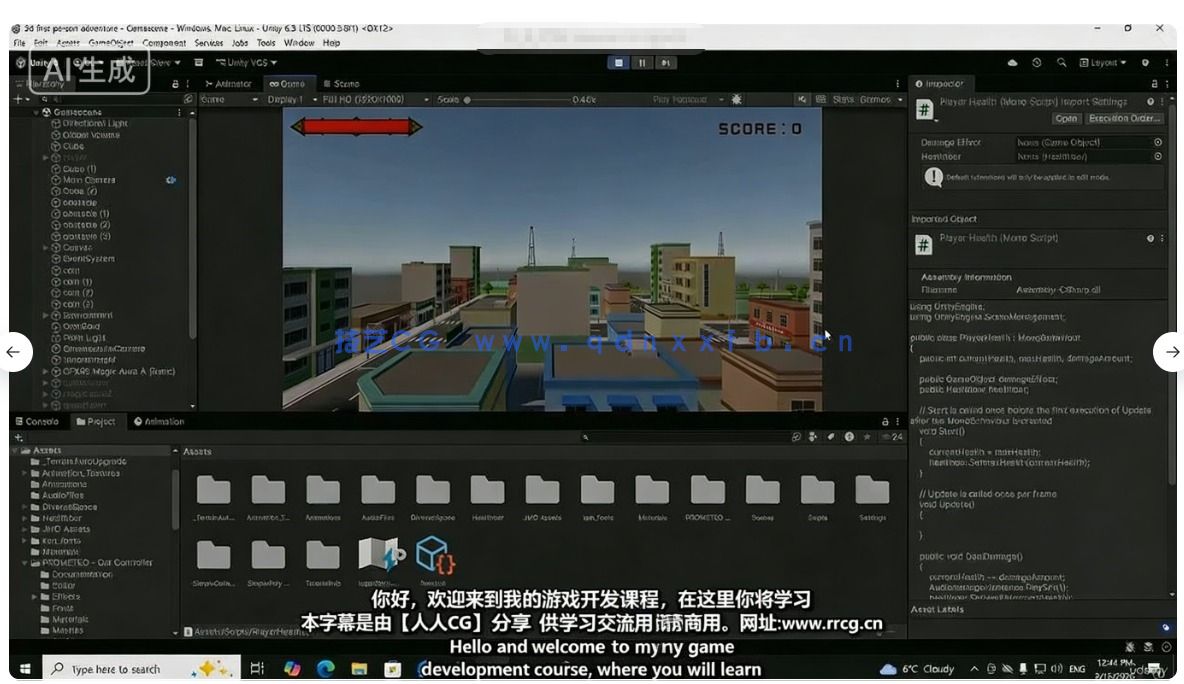This screenshot has width=1184, height=684.
Task: Click the Pause playback button
Action: click(641, 62)
